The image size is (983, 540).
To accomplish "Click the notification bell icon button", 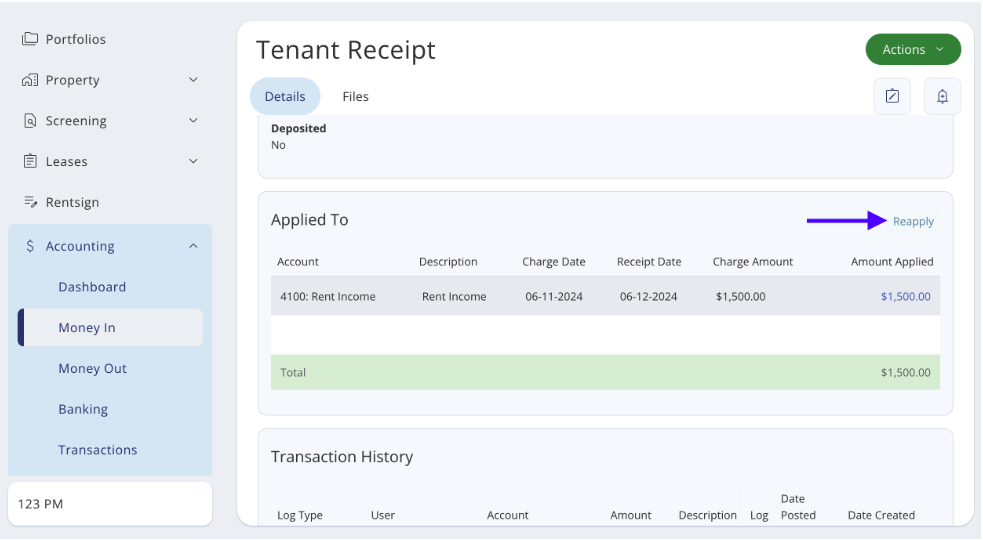I will 942,96.
